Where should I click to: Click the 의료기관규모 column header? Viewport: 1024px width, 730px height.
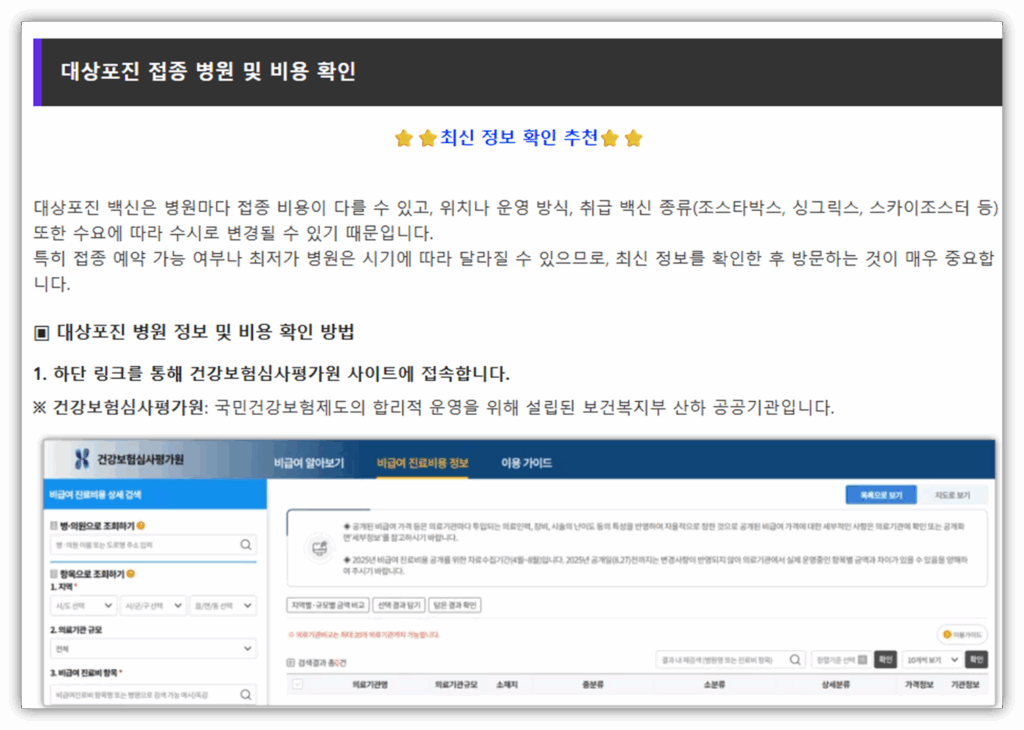click(456, 684)
